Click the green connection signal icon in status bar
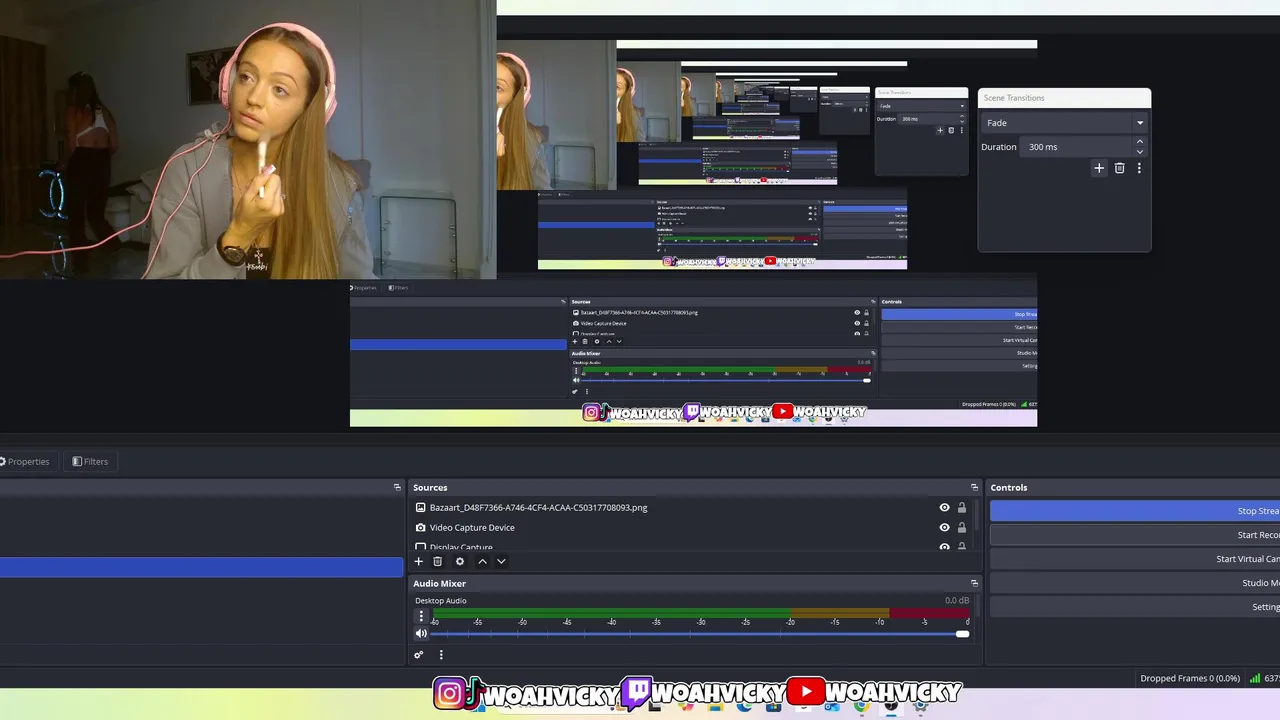This screenshot has height=720, width=1280. [1254, 678]
